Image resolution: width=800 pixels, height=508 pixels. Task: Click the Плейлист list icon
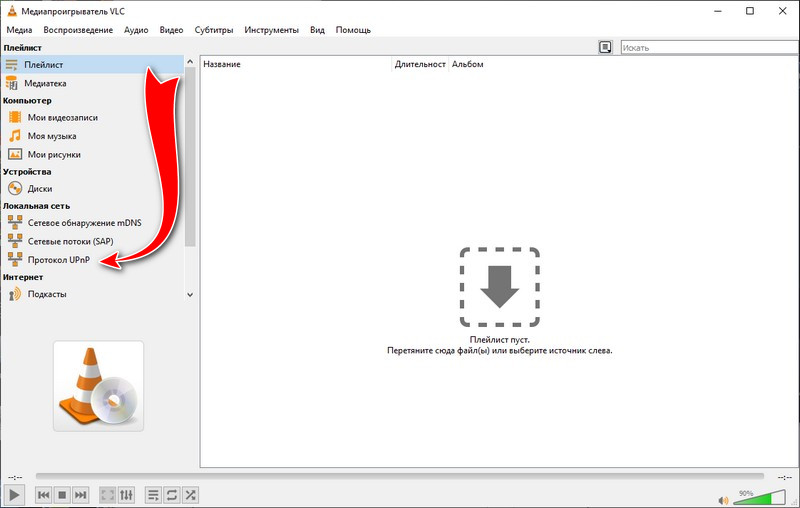point(11,65)
